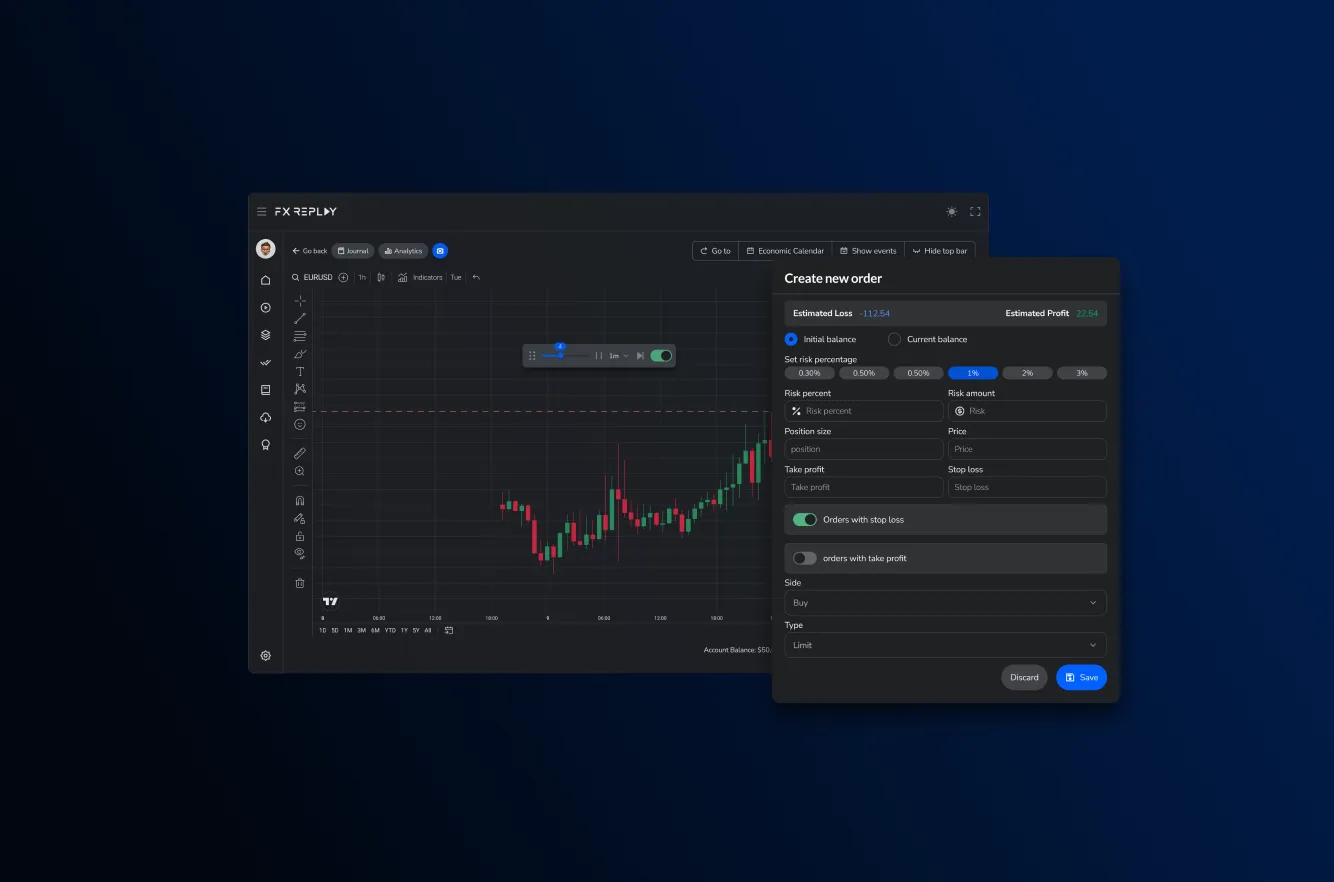Select the text annotation tool
Screen dimensions: 1334x882
299,370
